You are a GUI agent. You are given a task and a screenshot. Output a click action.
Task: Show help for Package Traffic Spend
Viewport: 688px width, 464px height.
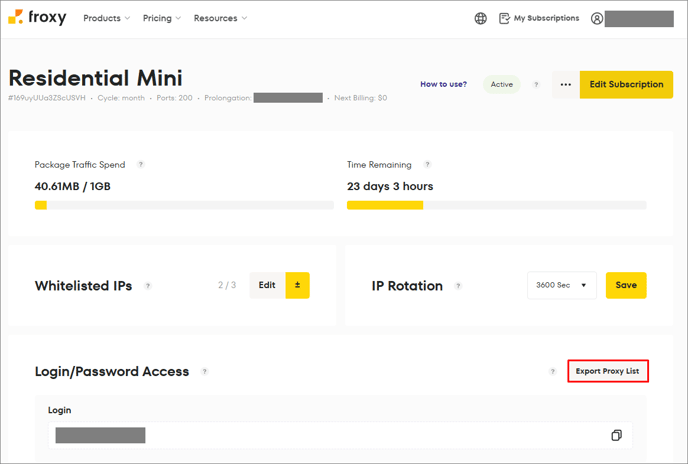140,165
